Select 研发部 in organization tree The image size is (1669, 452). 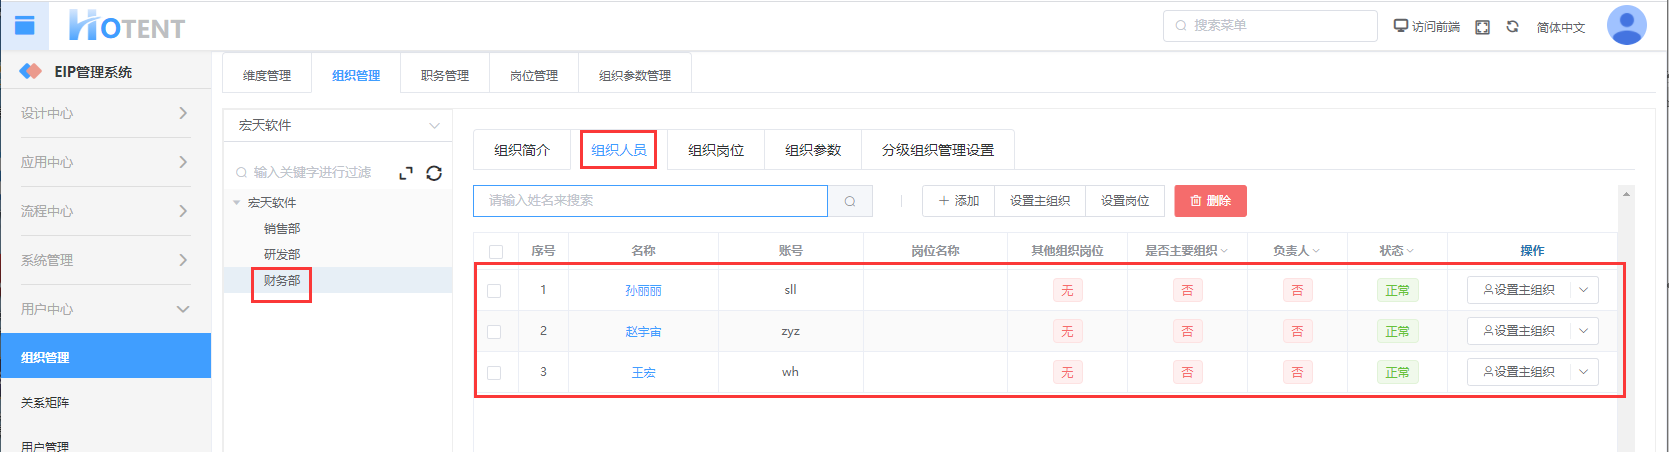[x=282, y=255]
